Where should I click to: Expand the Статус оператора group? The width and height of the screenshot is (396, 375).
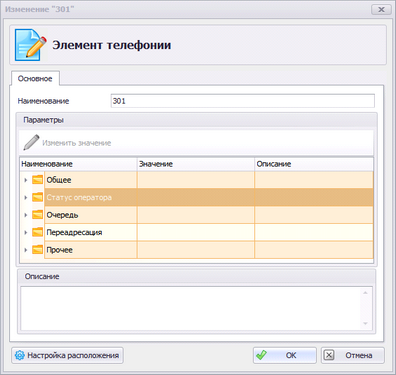[26, 197]
